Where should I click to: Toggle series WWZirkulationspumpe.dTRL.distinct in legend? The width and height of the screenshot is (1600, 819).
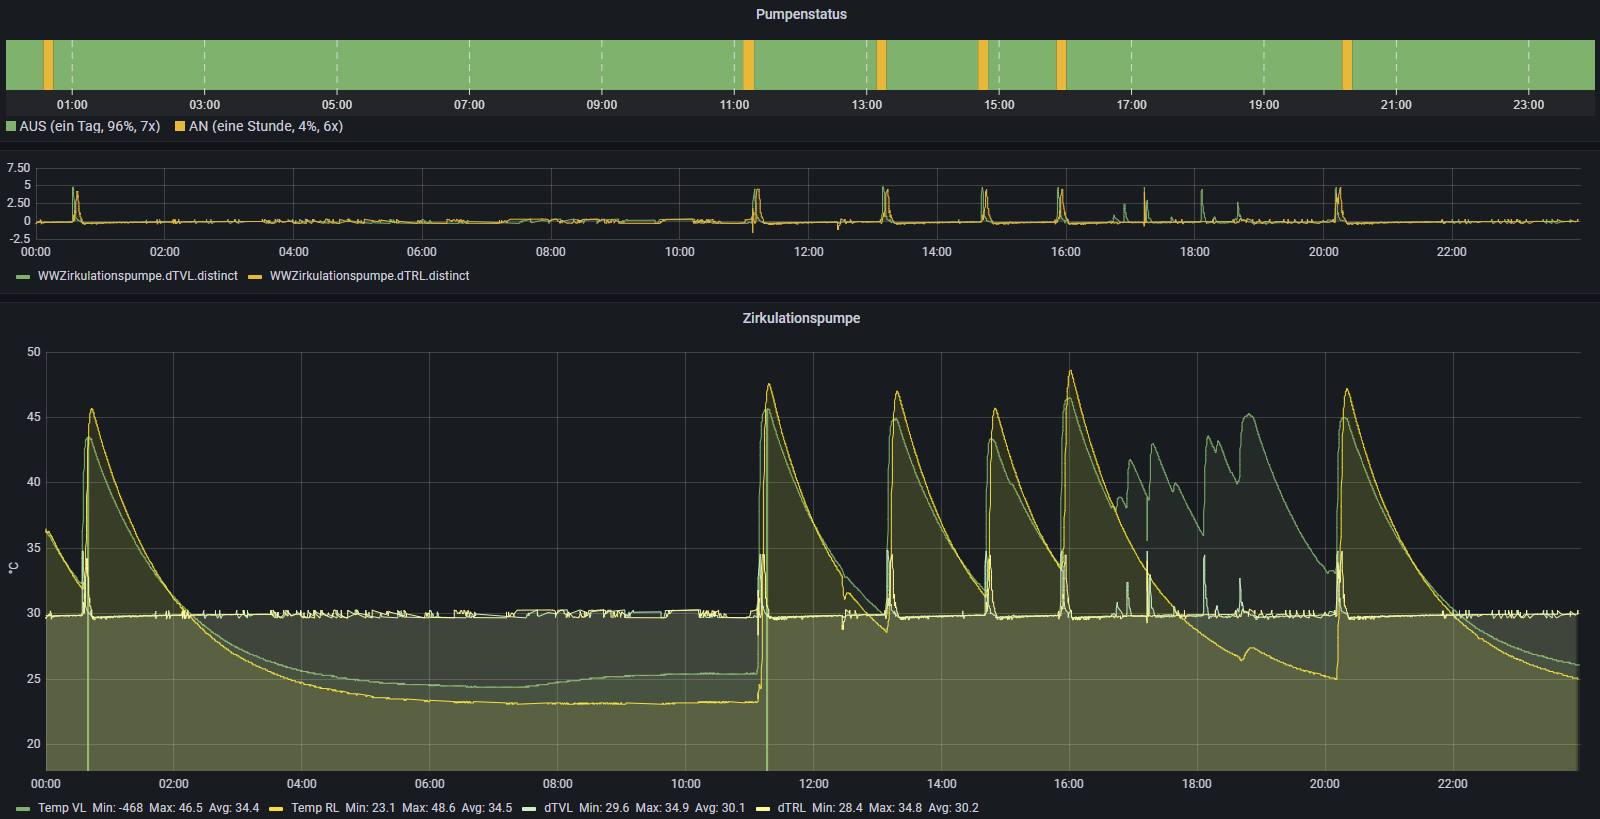369,276
